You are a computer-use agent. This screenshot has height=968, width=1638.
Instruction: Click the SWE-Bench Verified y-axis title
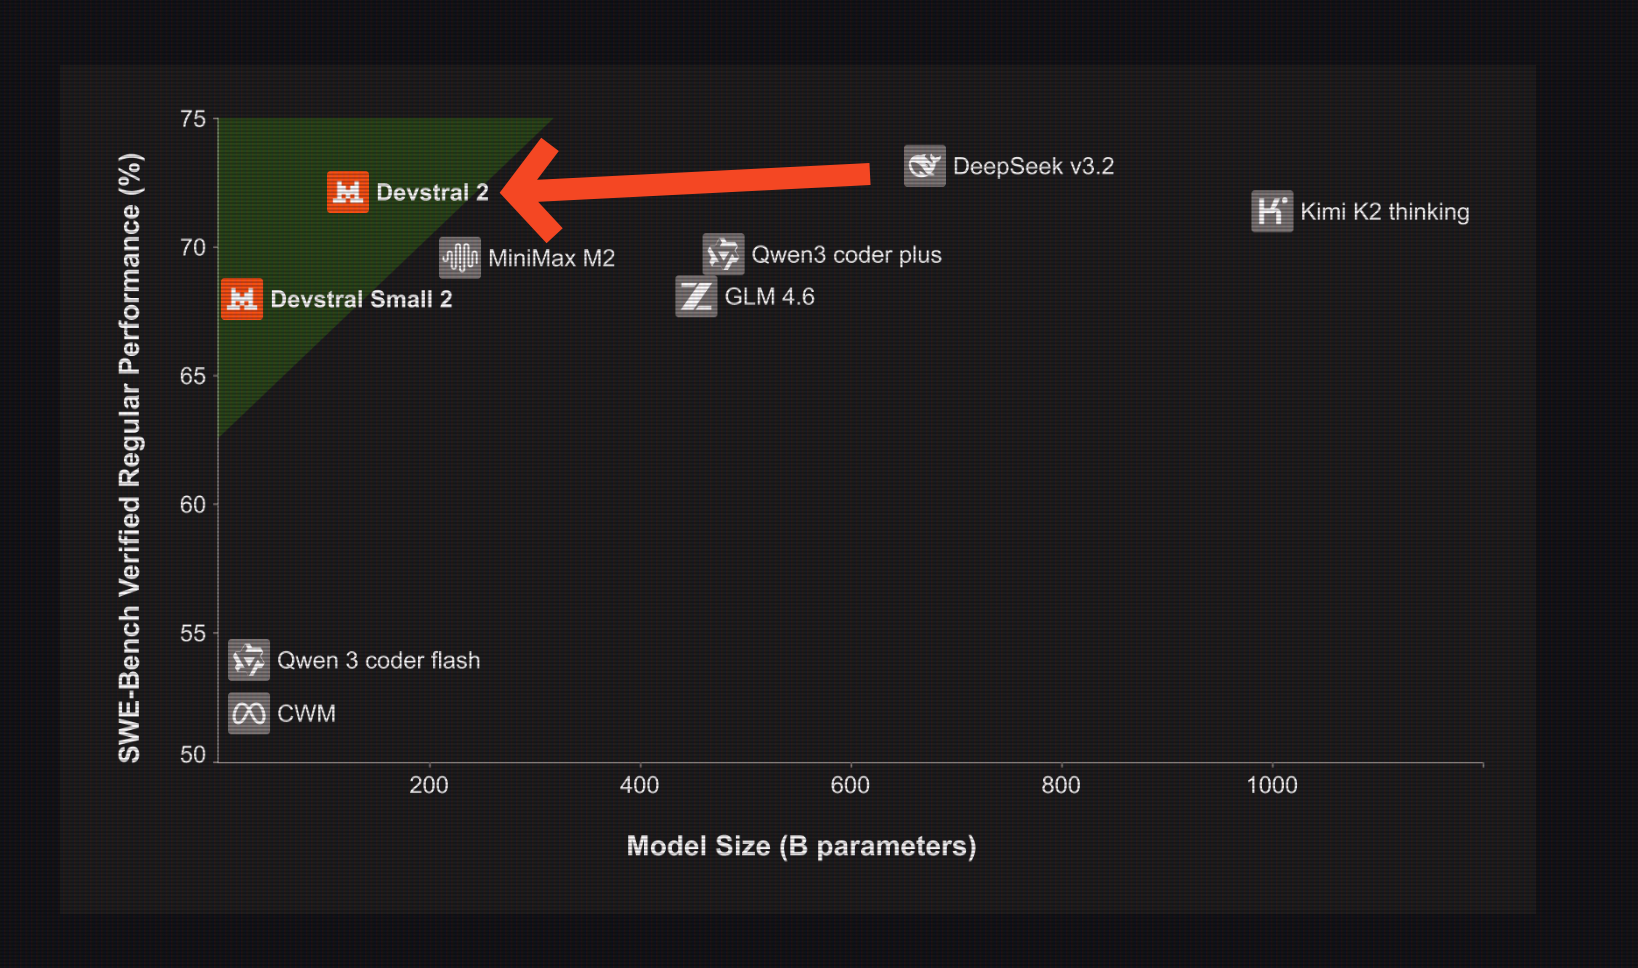point(130,458)
